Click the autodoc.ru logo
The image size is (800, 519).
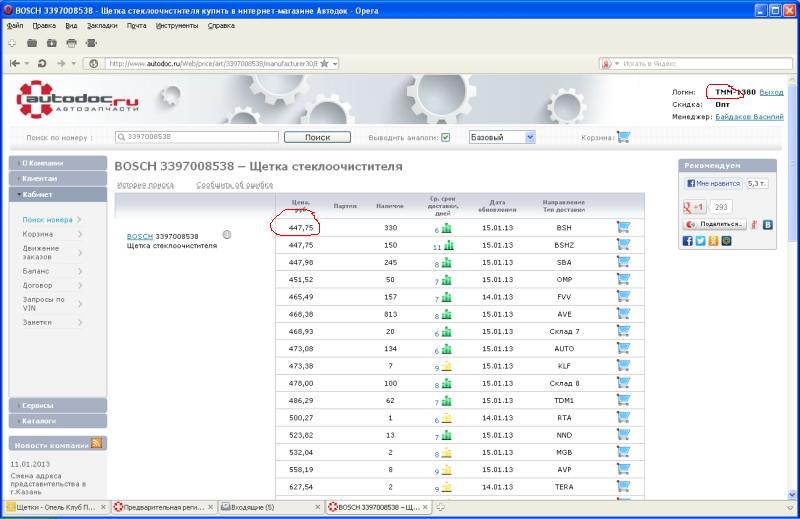77,100
